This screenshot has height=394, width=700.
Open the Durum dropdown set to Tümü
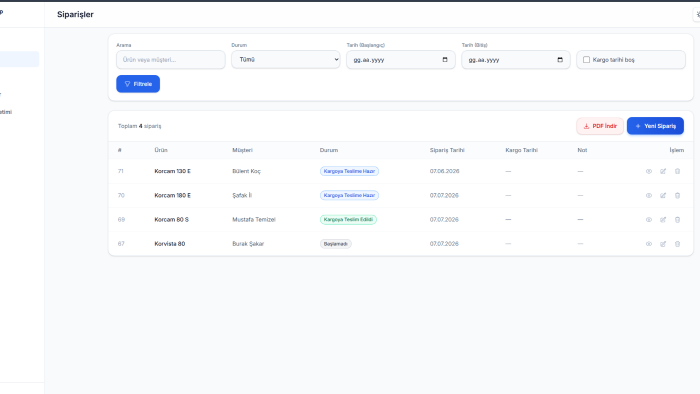point(286,59)
